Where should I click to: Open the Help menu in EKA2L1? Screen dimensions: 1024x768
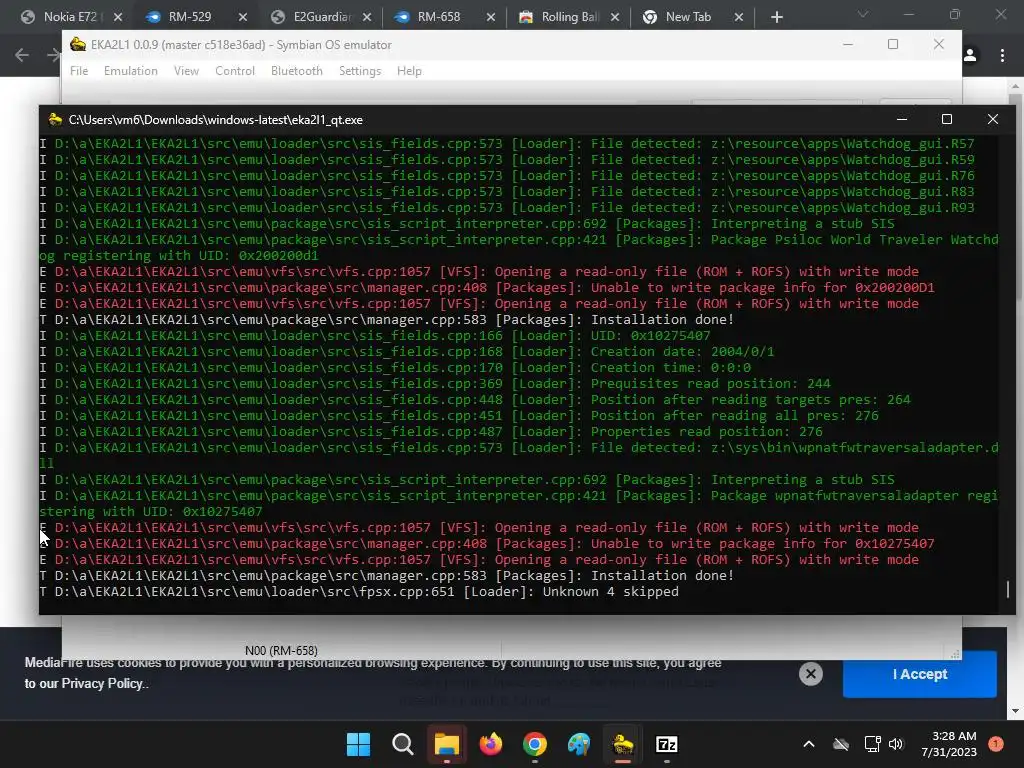(x=409, y=71)
